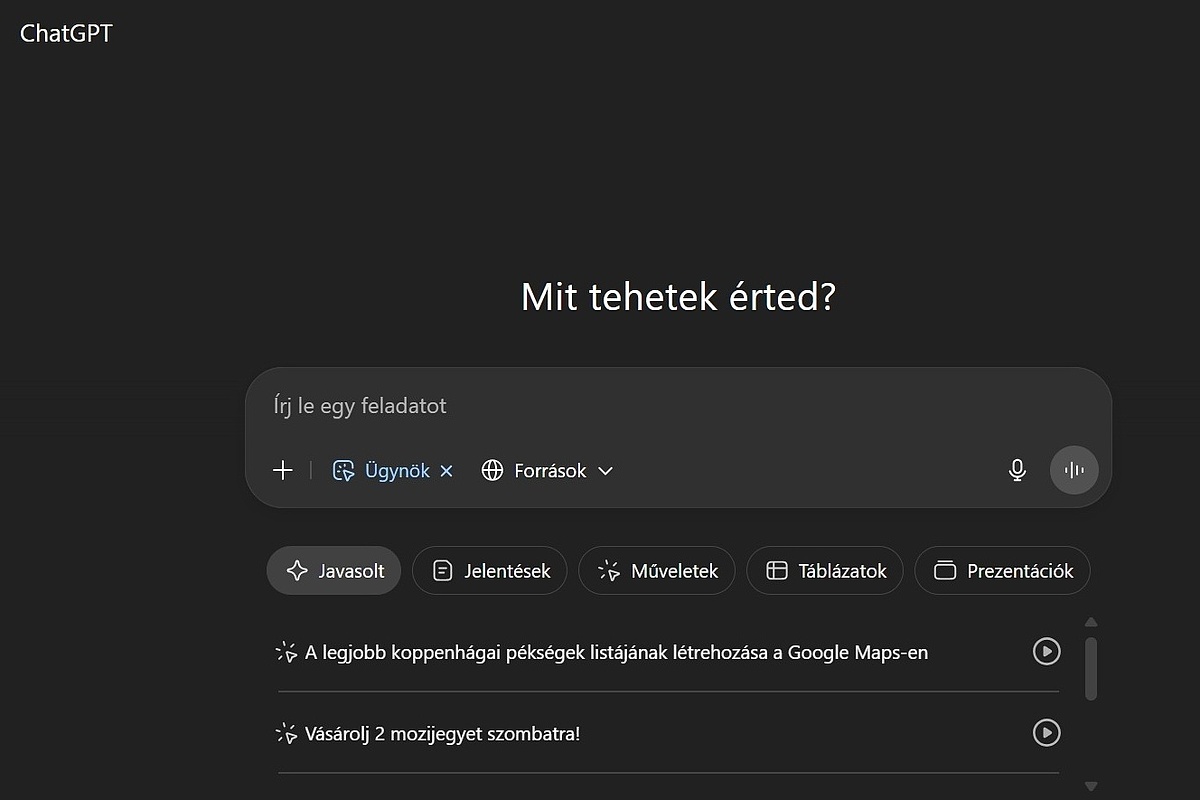Remove agent mode with the X toggle
Image resolution: width=1200 pixels, height=800 pixels.
click(447, 470)
